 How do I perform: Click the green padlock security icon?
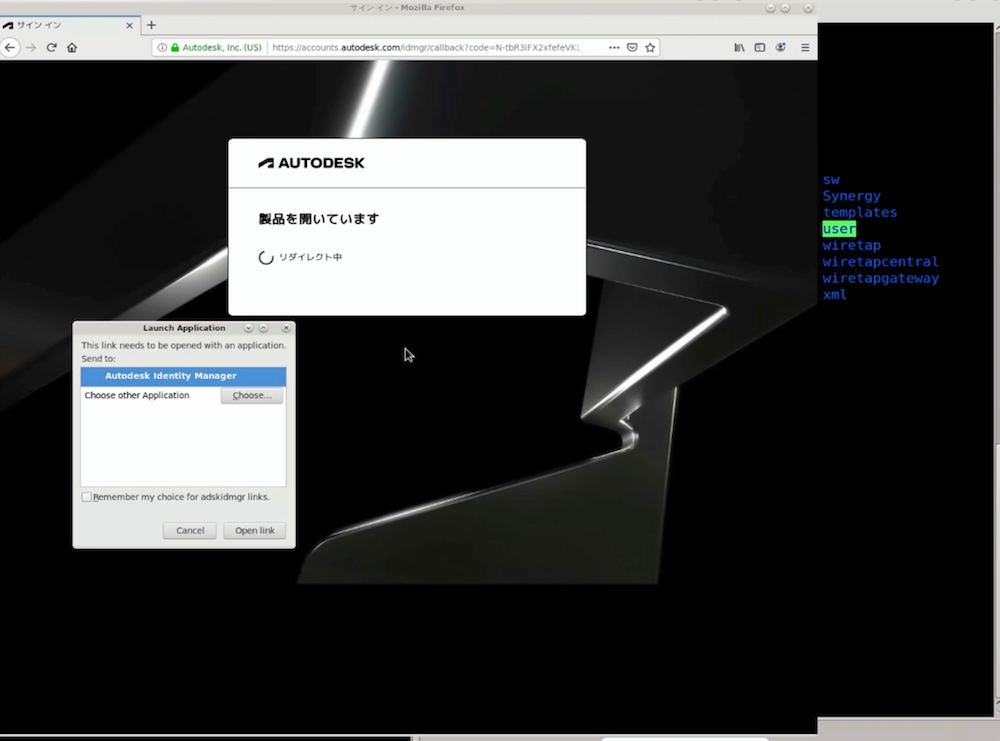175,47
